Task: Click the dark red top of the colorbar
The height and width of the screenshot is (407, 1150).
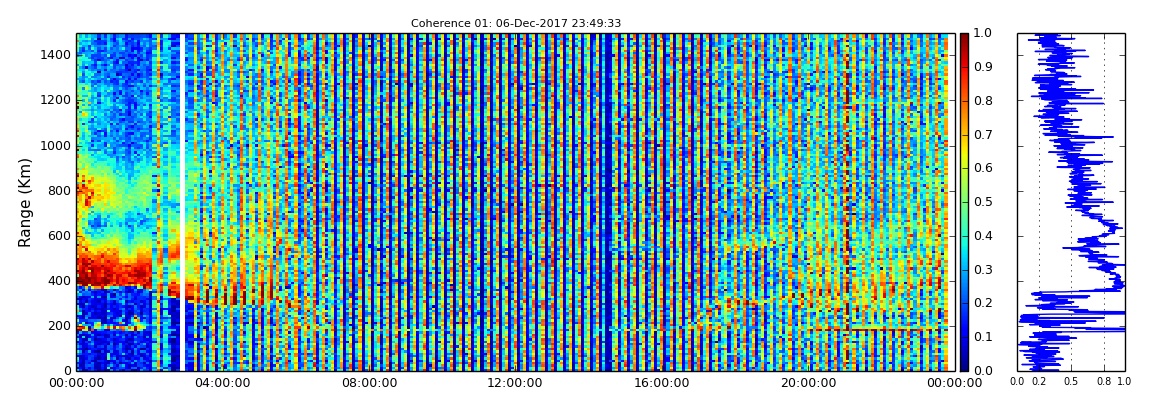Action: pos(964,40)
